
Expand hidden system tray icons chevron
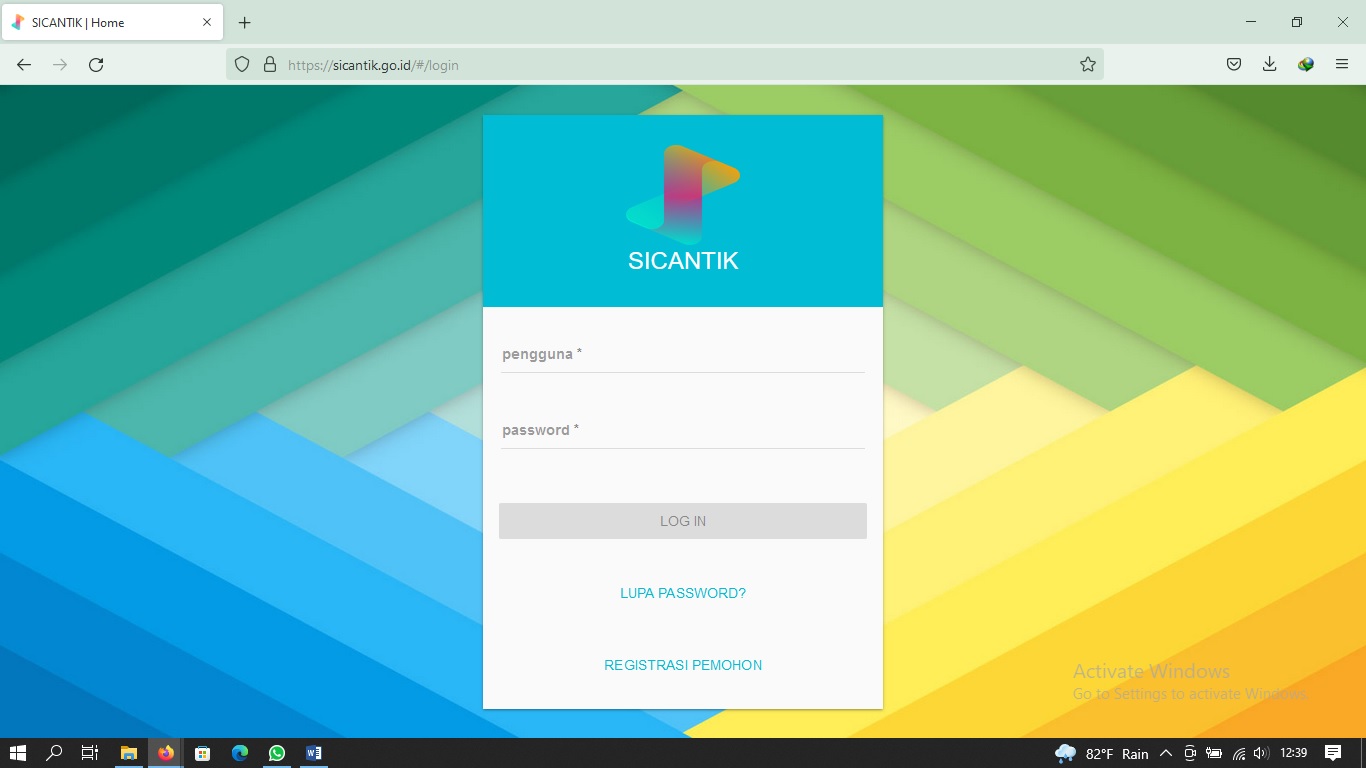(x=1165, y=753)
